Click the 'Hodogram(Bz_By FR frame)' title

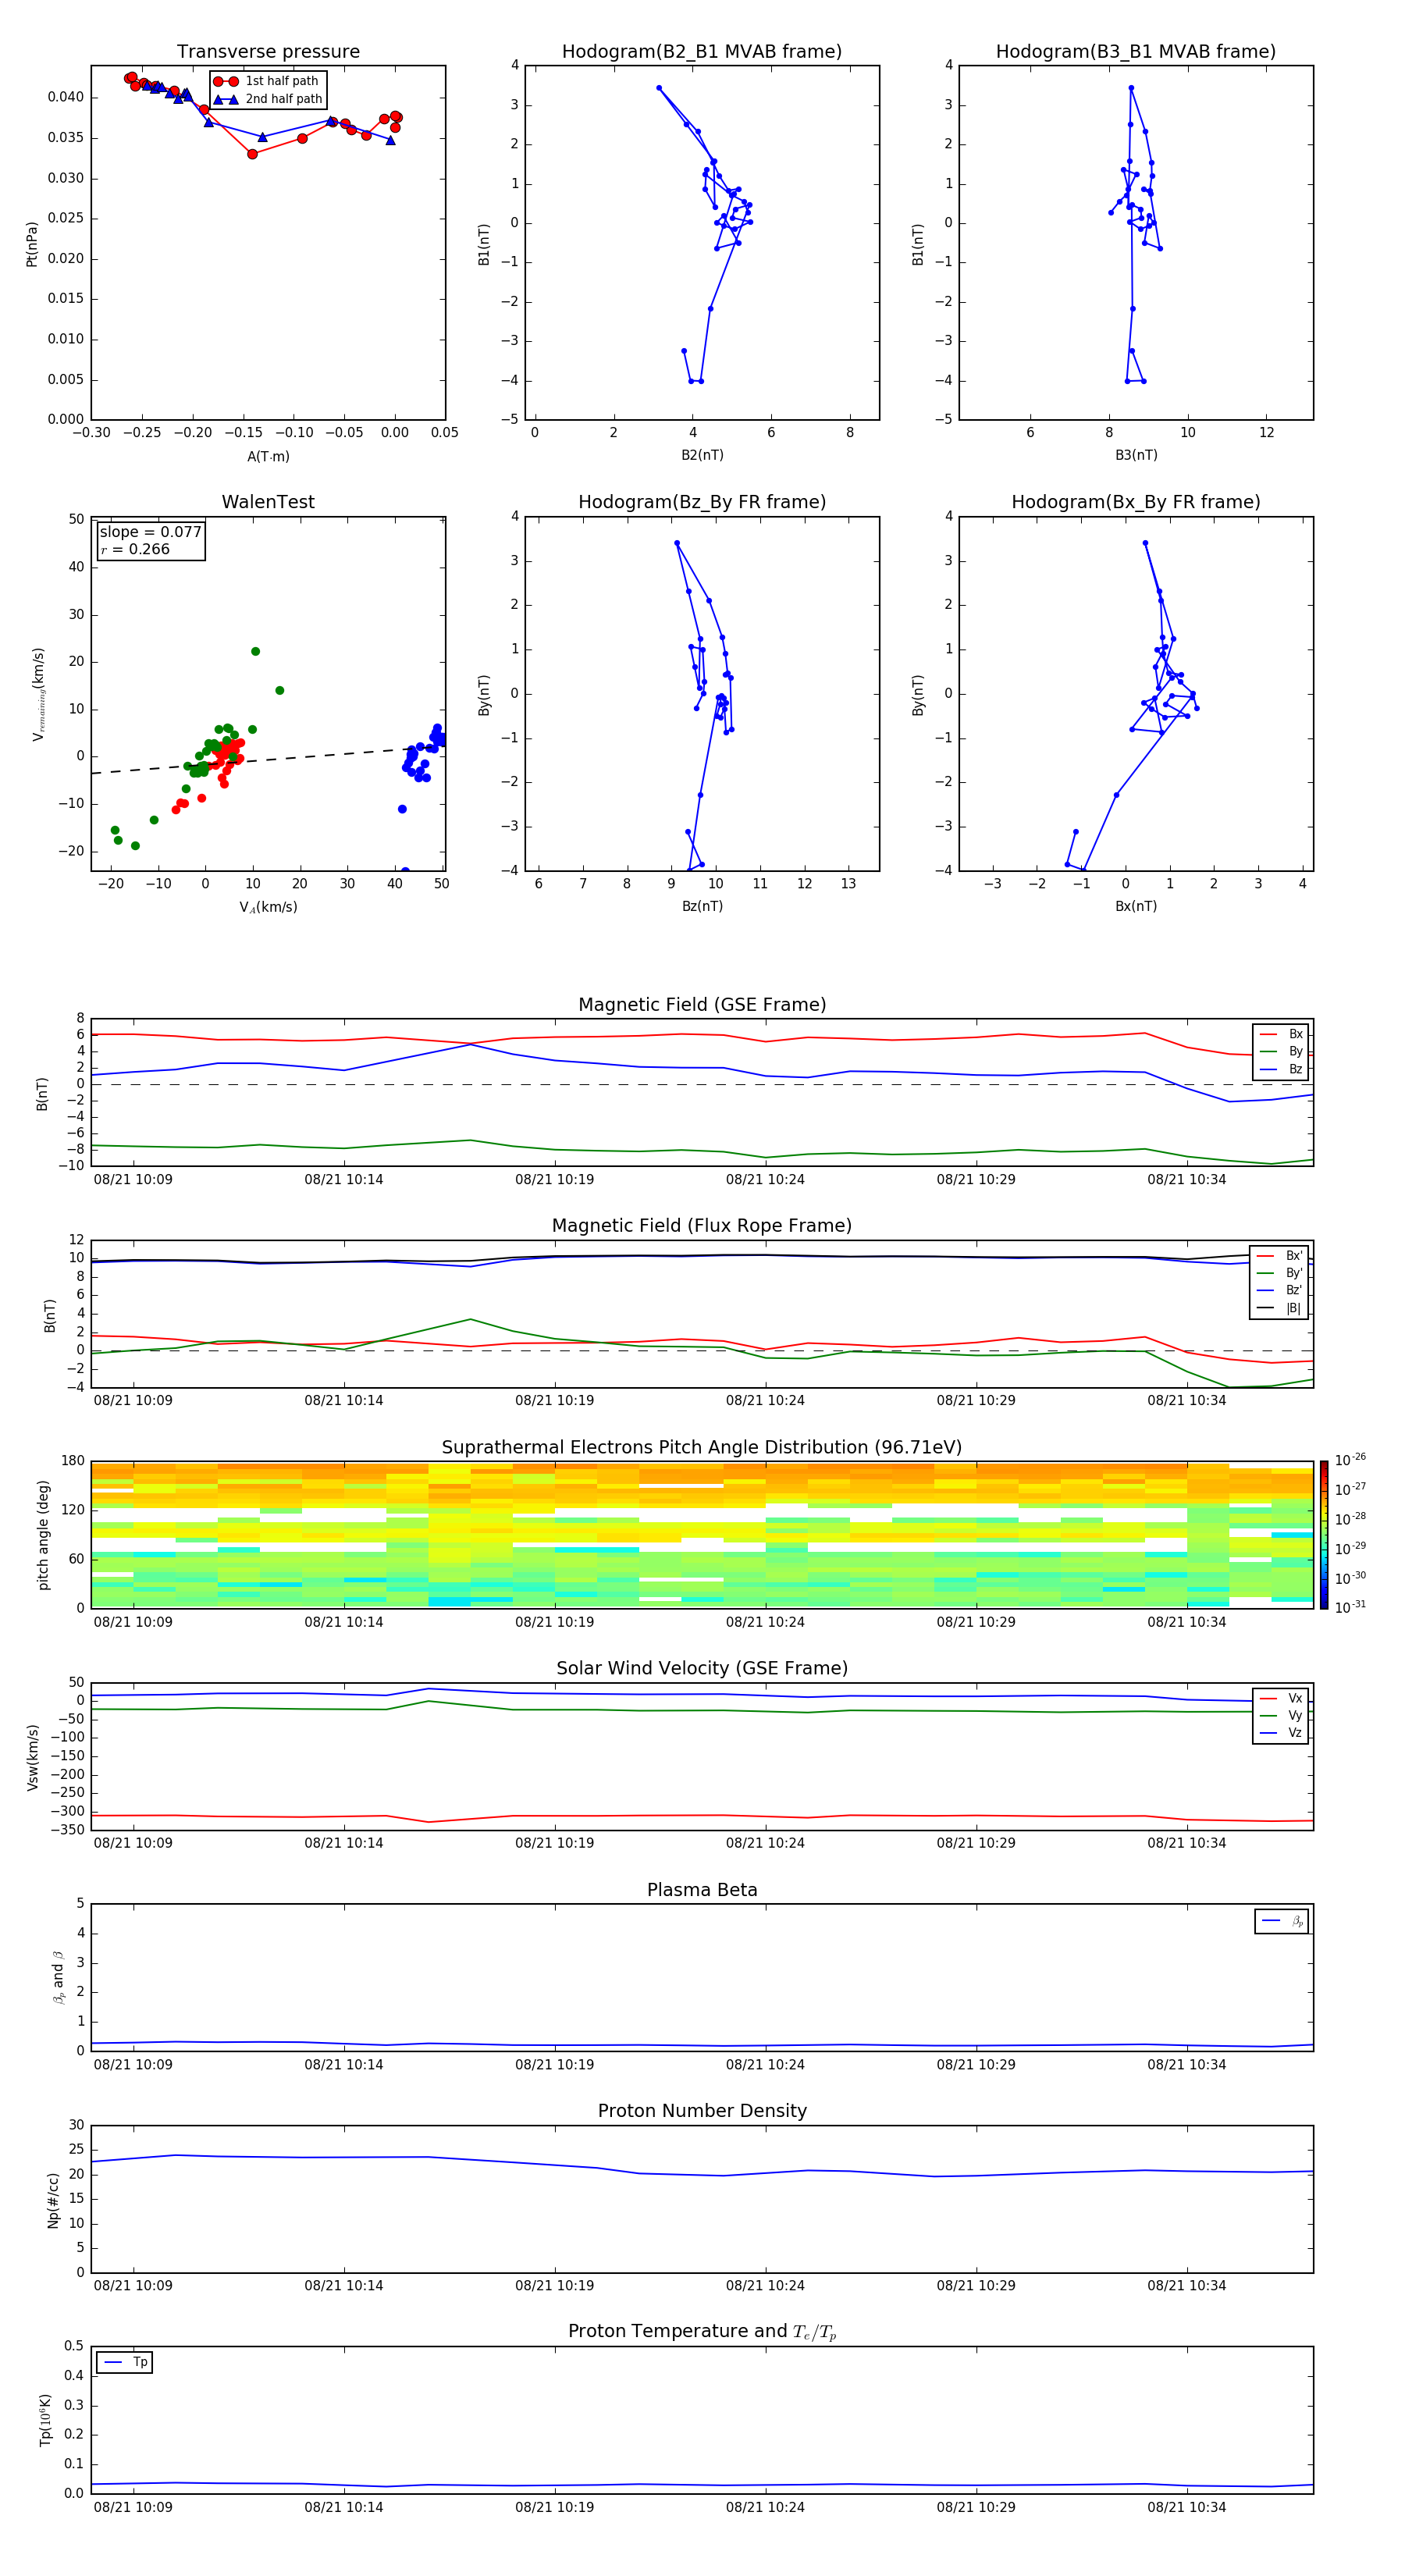point(702,502)
